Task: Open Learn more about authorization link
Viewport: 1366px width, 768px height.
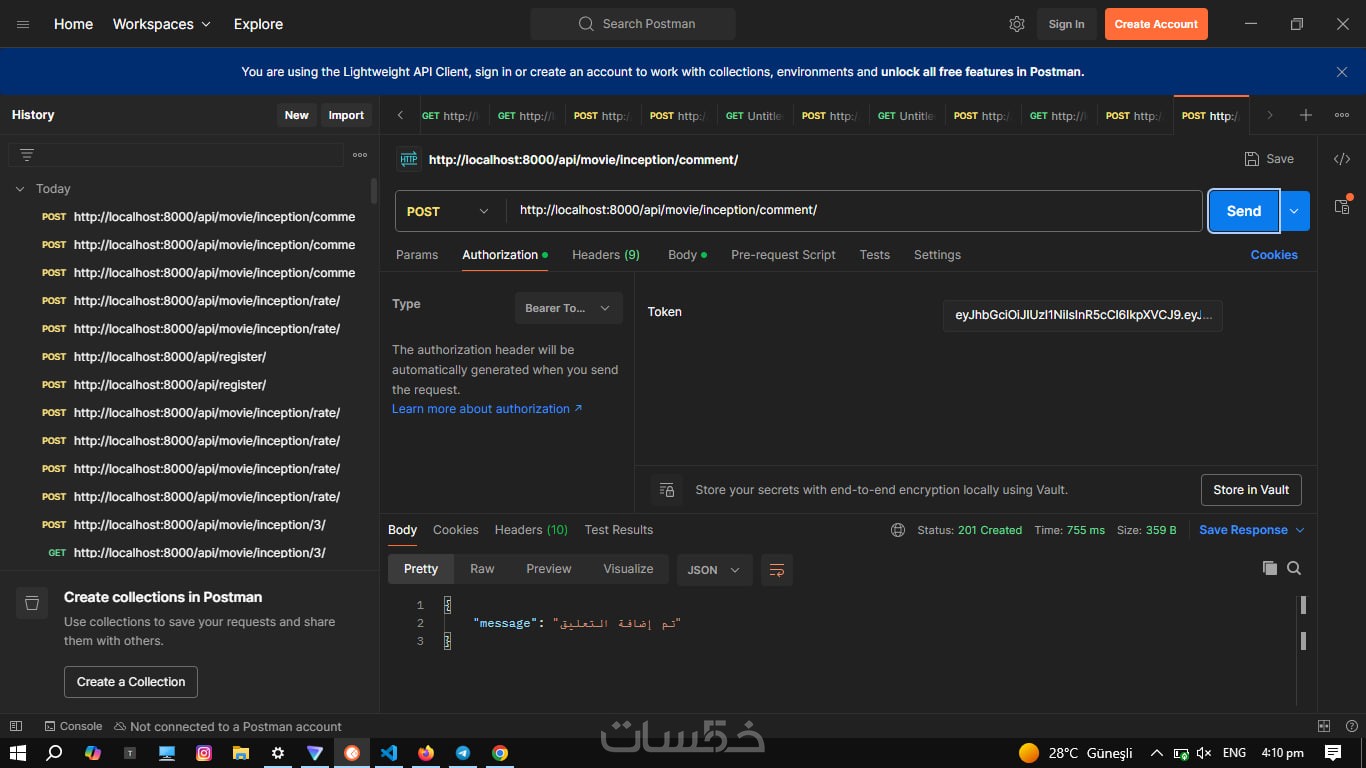Action: (x=487, y=409)
